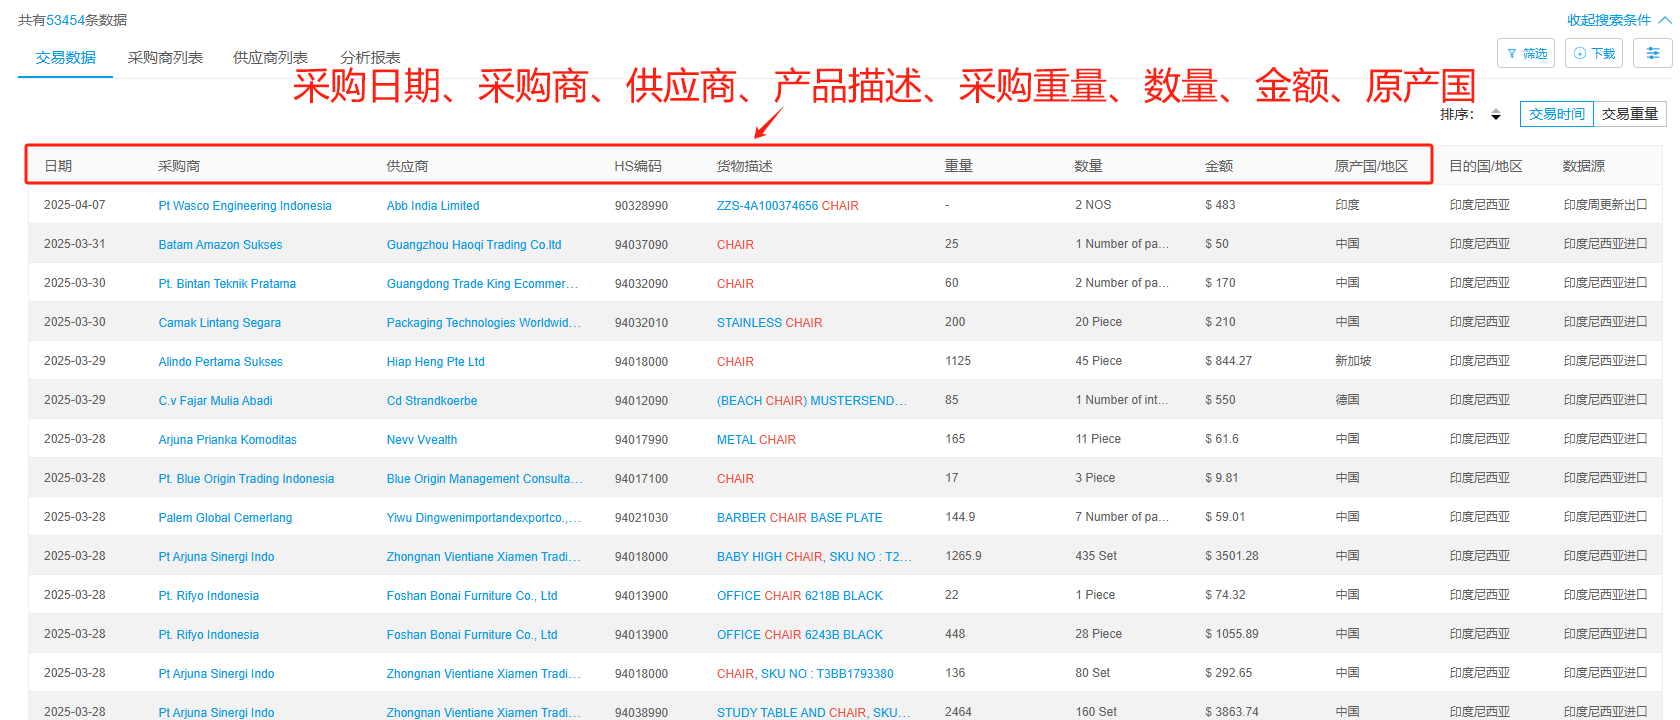Click the 金额 column header
The width and height of the screenshot is (1680, 720).
[x=1219, y=166]
